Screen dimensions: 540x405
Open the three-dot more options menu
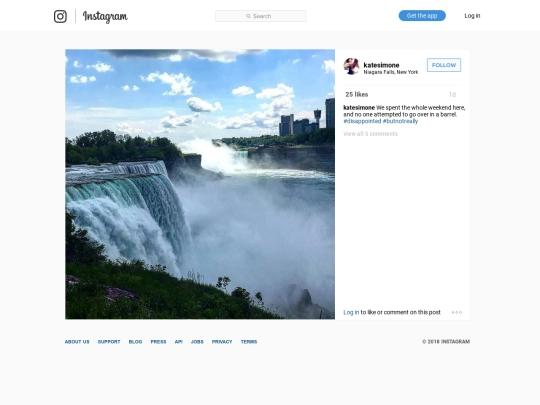[x=457, y=312]
